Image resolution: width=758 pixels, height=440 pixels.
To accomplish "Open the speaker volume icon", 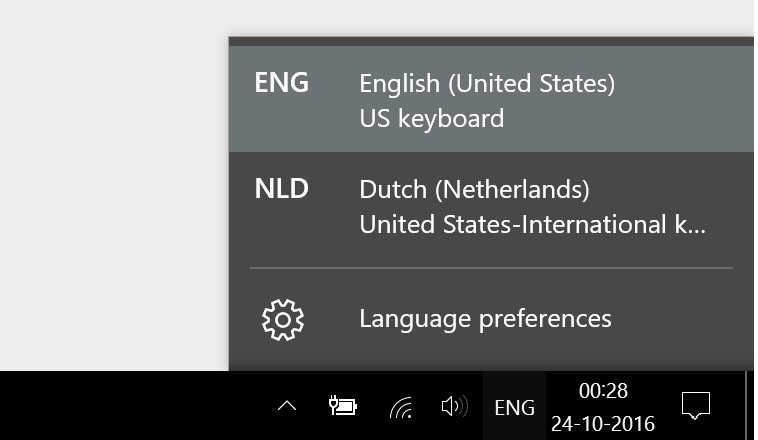I will (454, 406).
